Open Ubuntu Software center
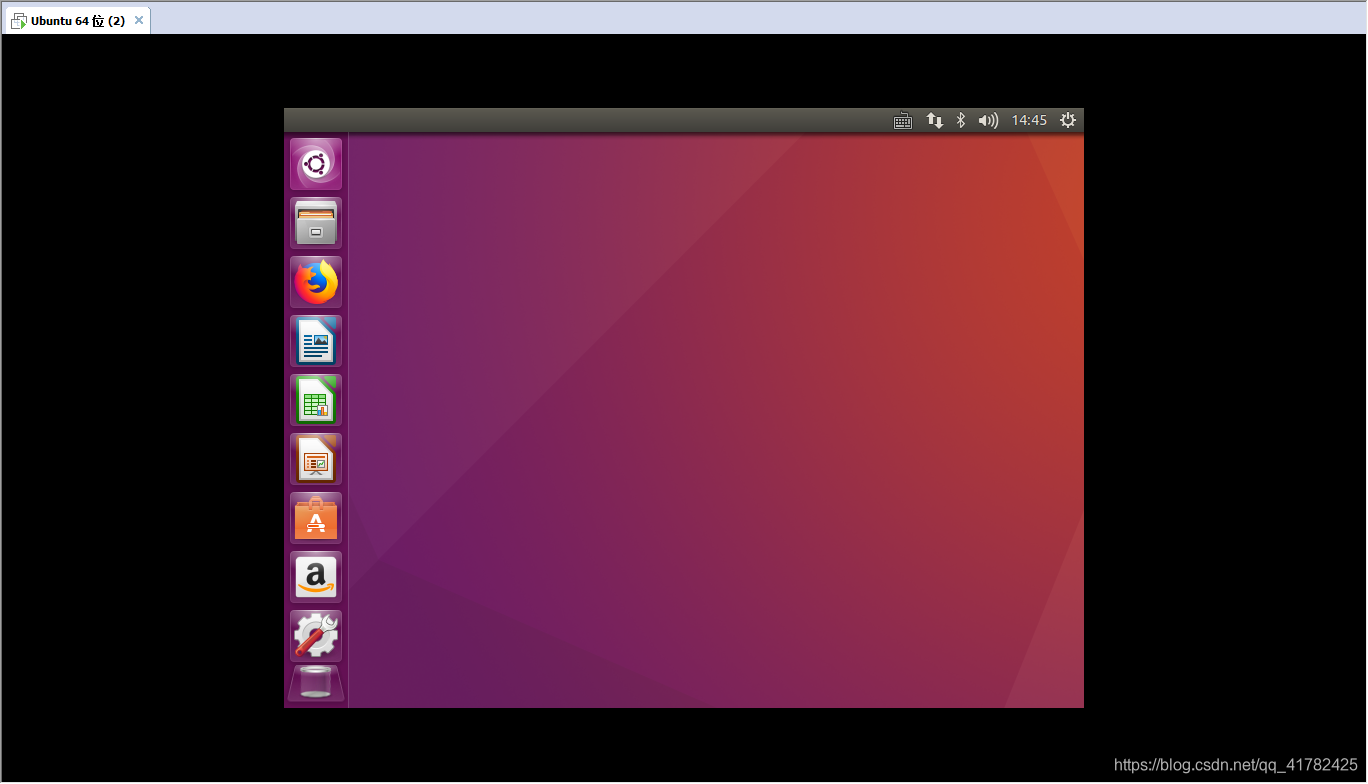 coord(316,518)
